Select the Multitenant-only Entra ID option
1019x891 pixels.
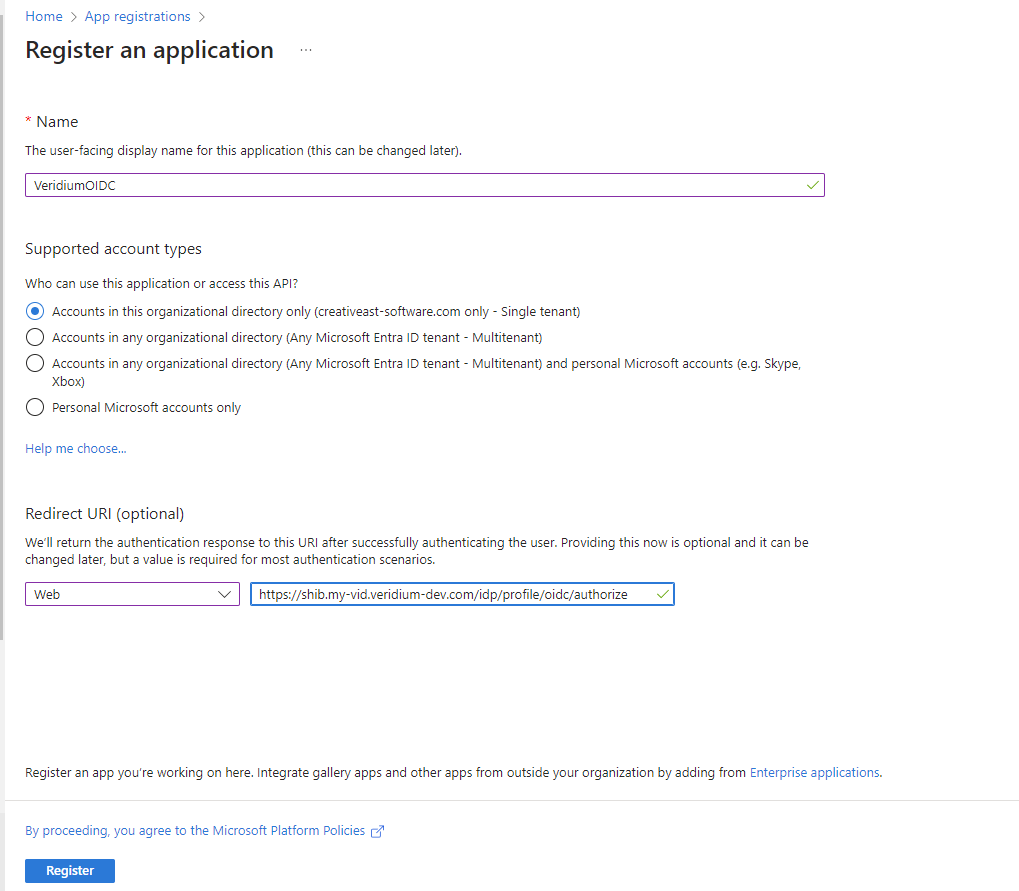pos(35,337)
